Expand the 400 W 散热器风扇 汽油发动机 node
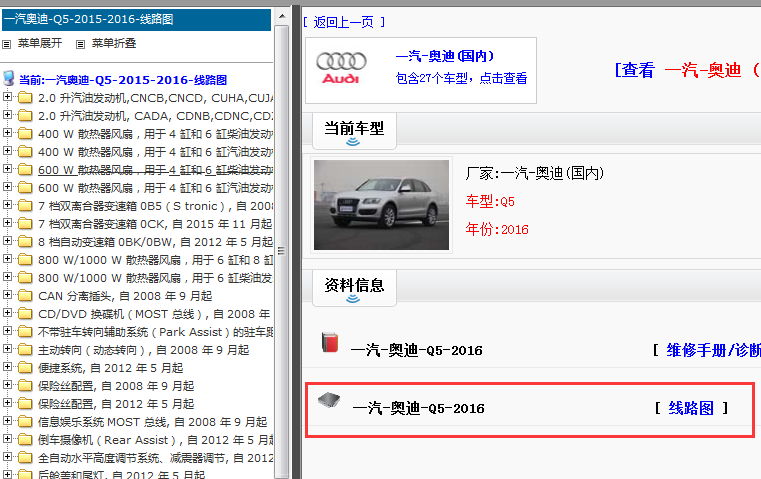 (7, 150)
